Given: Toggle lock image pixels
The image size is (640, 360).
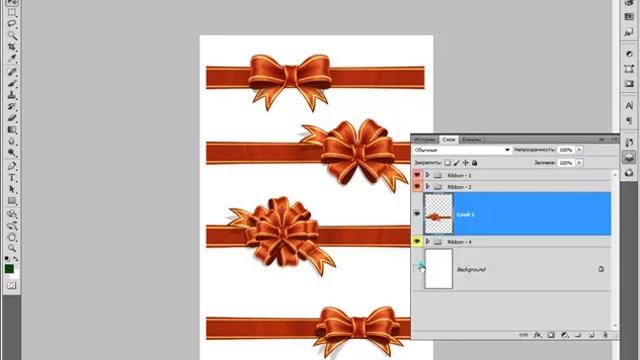Looking at the screenshot, I should 457,163.
